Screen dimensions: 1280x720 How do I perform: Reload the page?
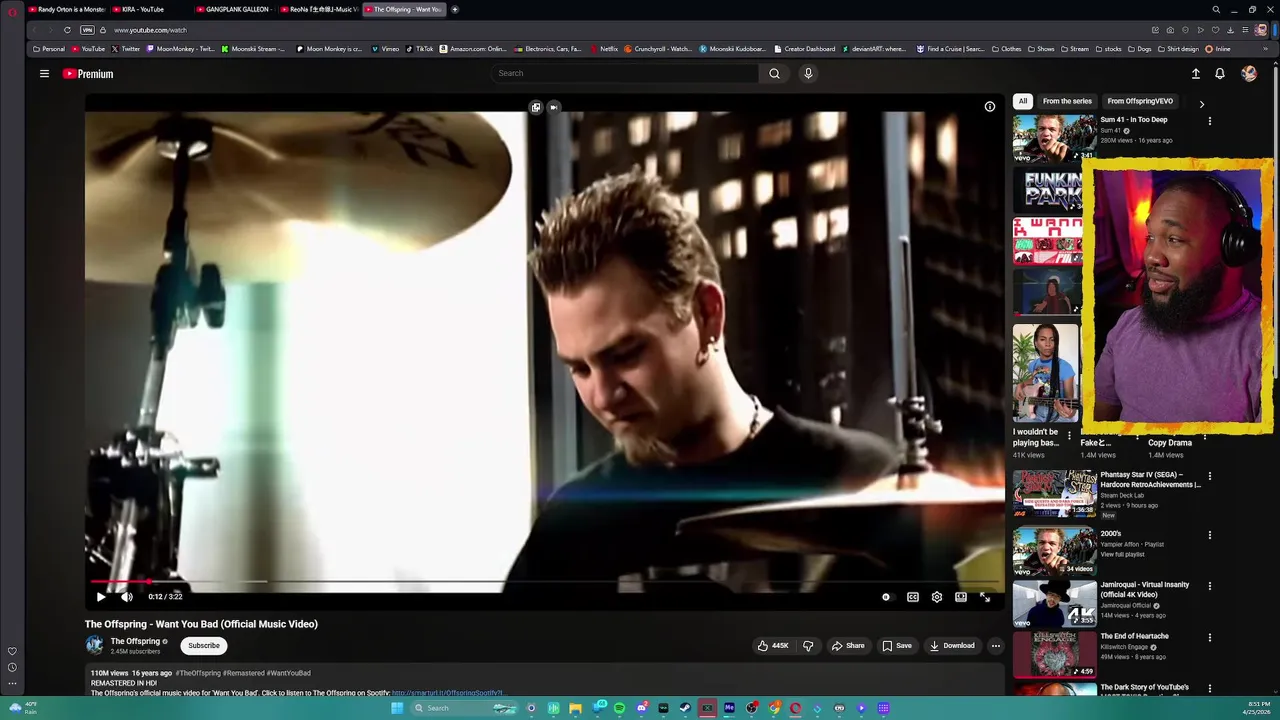click(67, 30)
